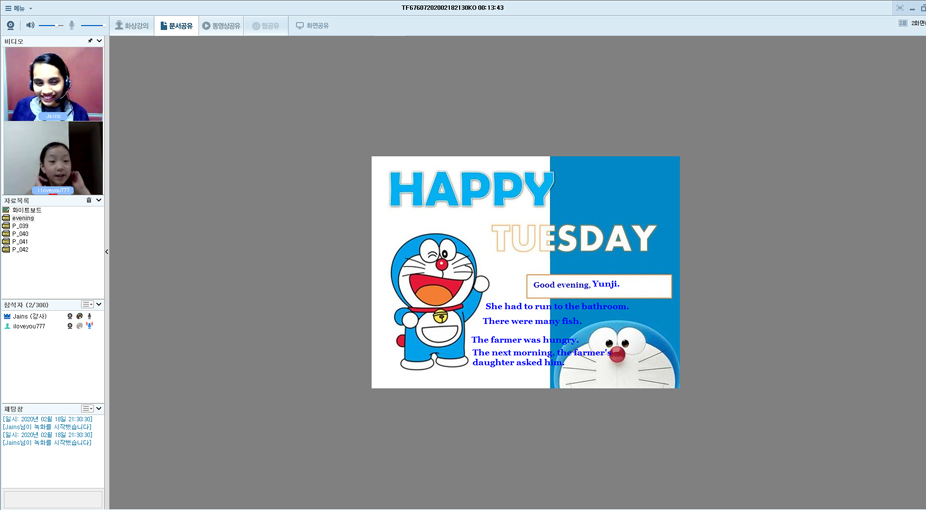Image resolution: width=926 pixels, height=510 pixels.
Task: Open the 채팅창 chat options dropdown
Action: [88, 408]
